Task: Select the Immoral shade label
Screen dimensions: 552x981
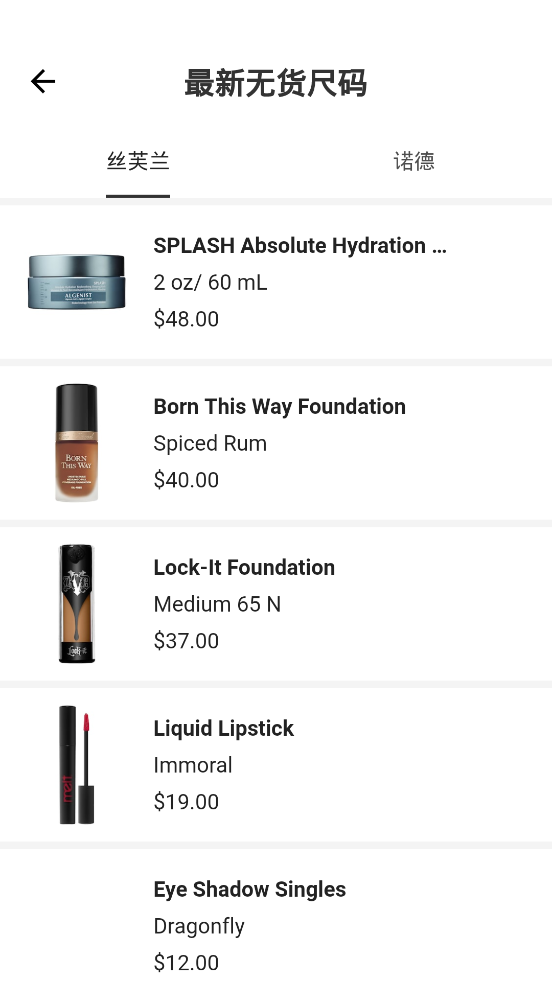Action: (x=193, y=765)
